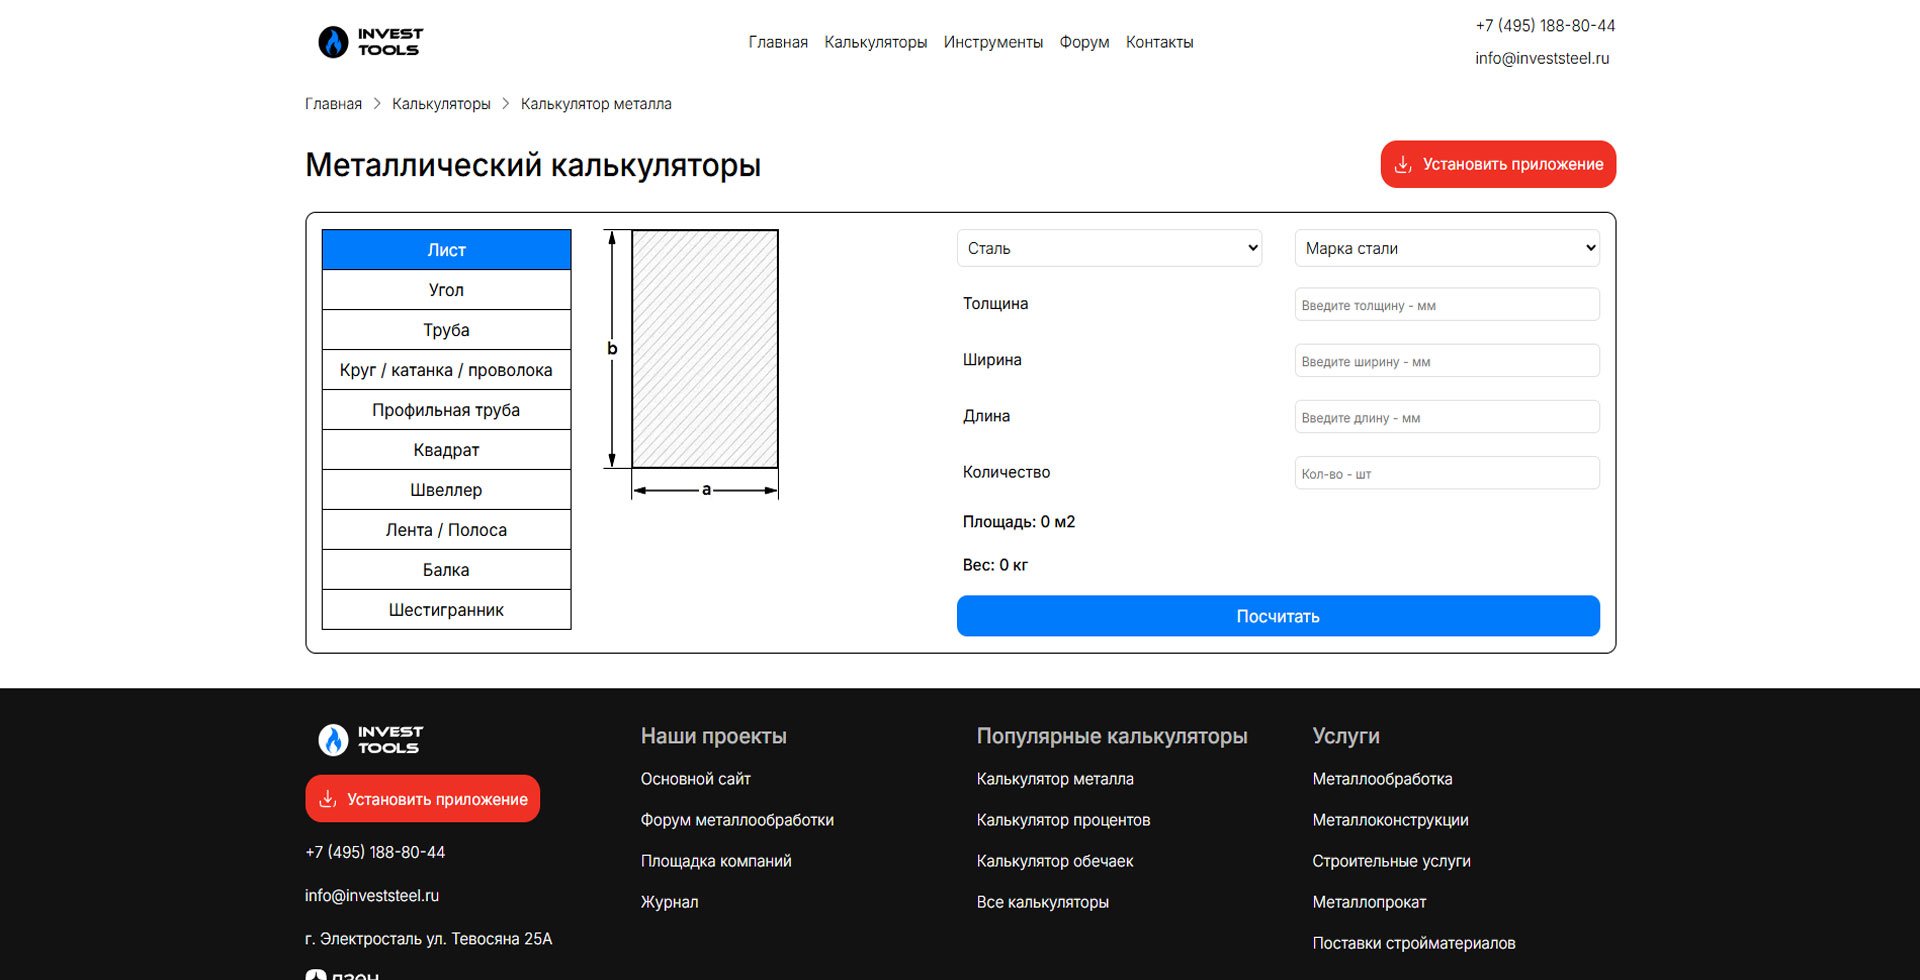The width and height of the screenshot is (1920, 980).
Task: Click the sheet dimension diagram image
Action: pyautogui.click(x=692, y=362)
